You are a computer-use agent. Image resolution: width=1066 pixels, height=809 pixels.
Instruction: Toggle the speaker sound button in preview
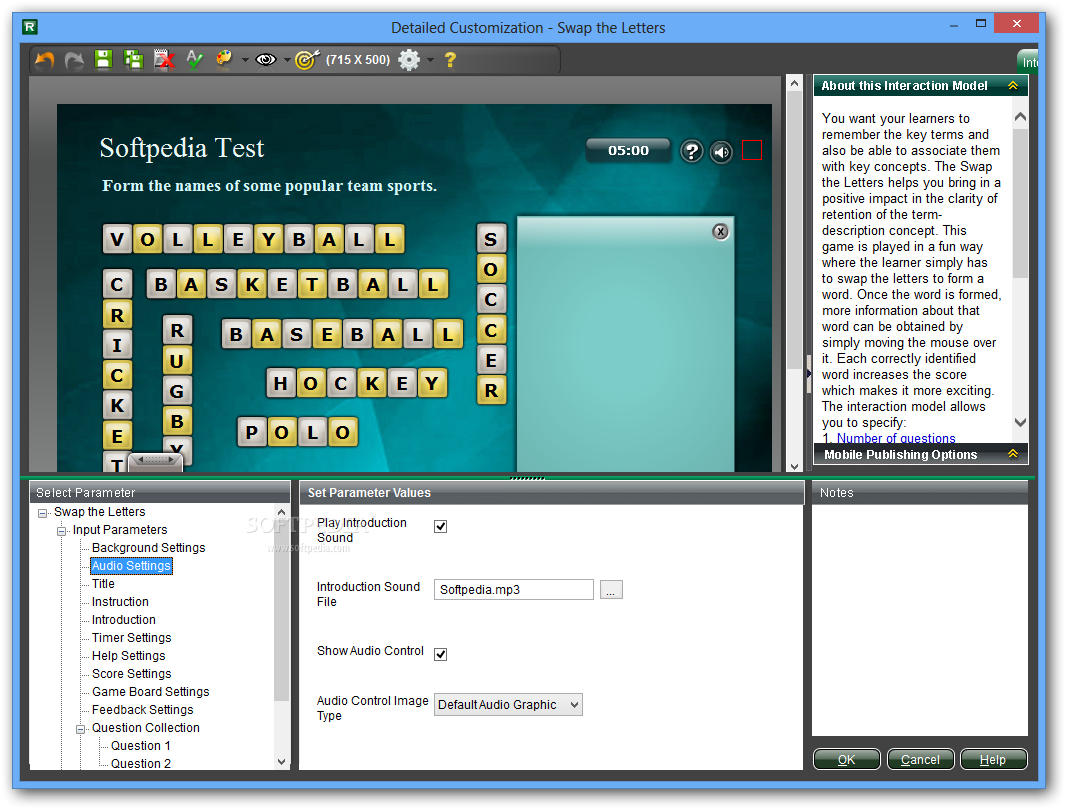coord(722,152)
